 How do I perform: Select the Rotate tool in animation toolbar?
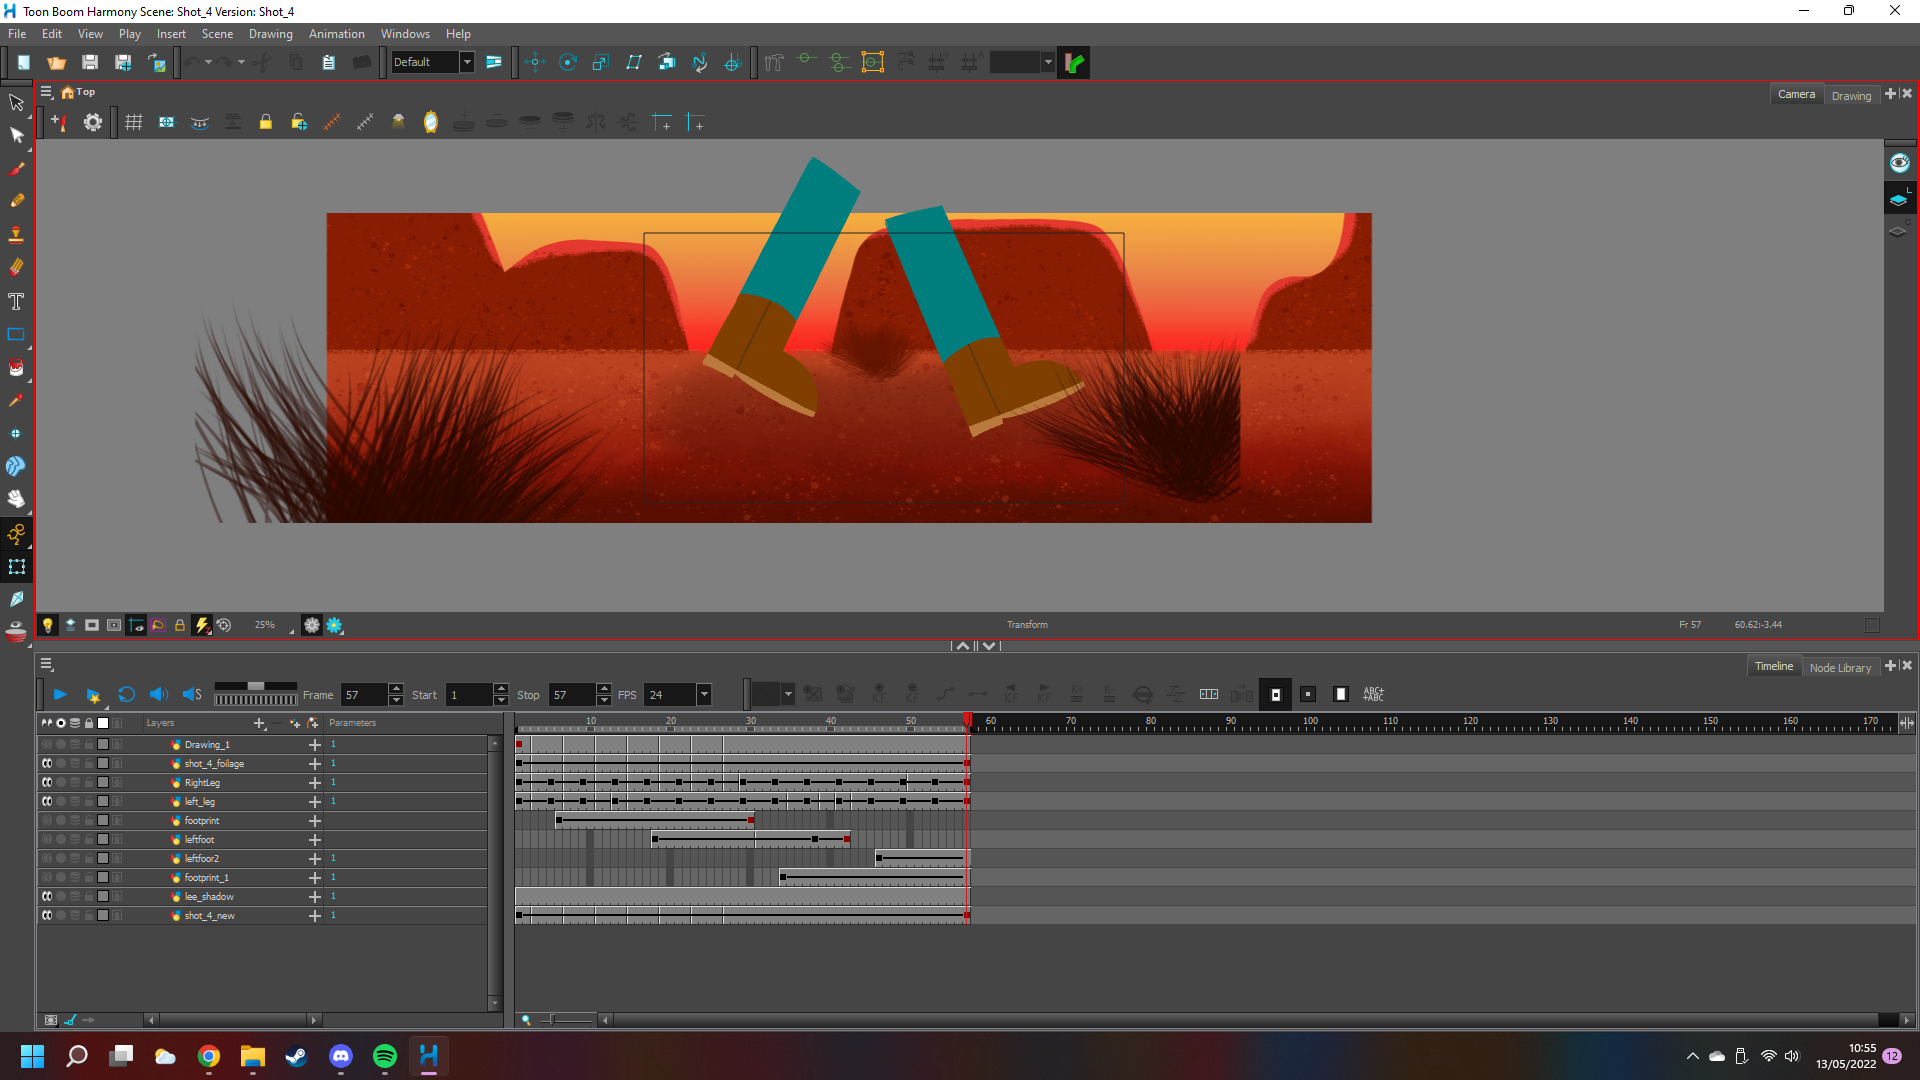[x=568, y=62]
